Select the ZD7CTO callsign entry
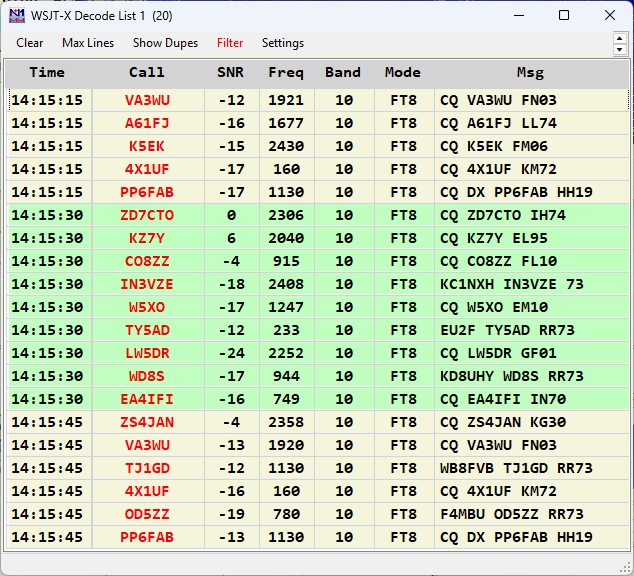Image resolution: width=634 pixels, height=576 pixels. pos(147,215)
